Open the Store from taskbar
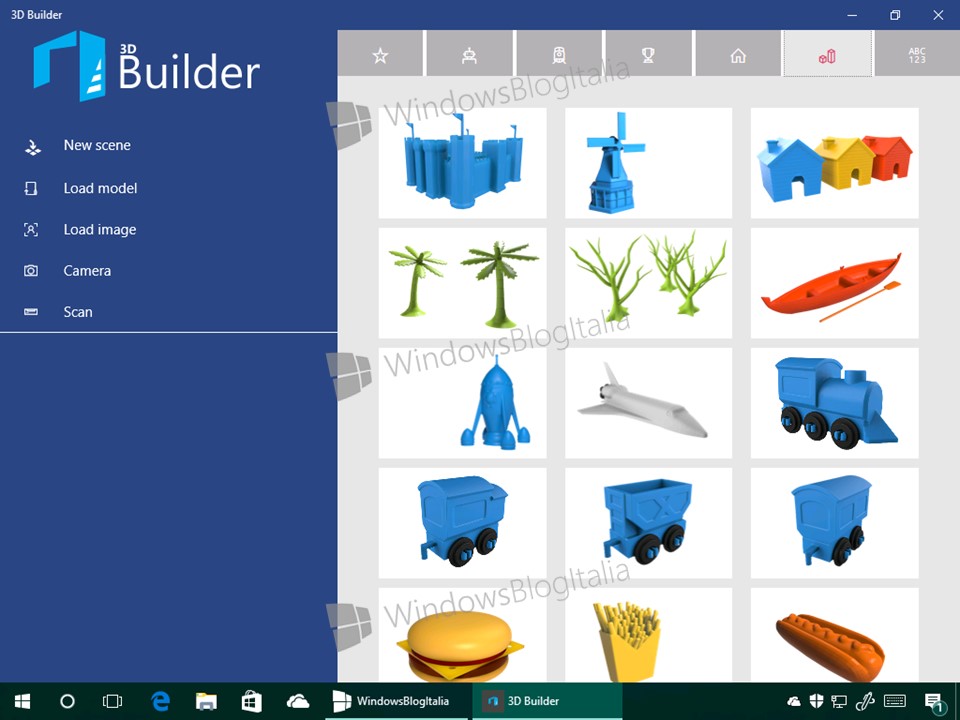The width and height of the screenshot is (960, 720). (x=252, y=701)
